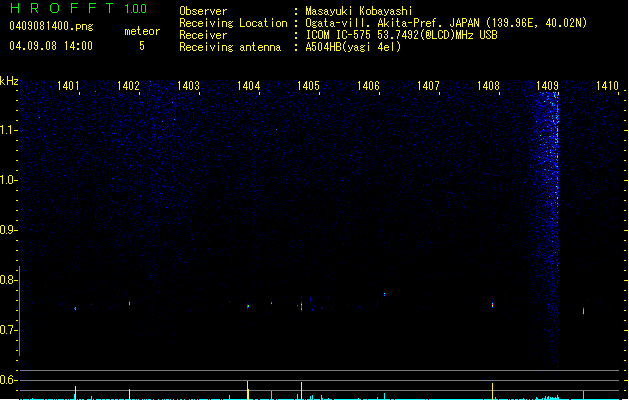The image size is (629, 400).
Task: Click the HROFFT 1.0.0 title text
Action: tap(78, 8)
